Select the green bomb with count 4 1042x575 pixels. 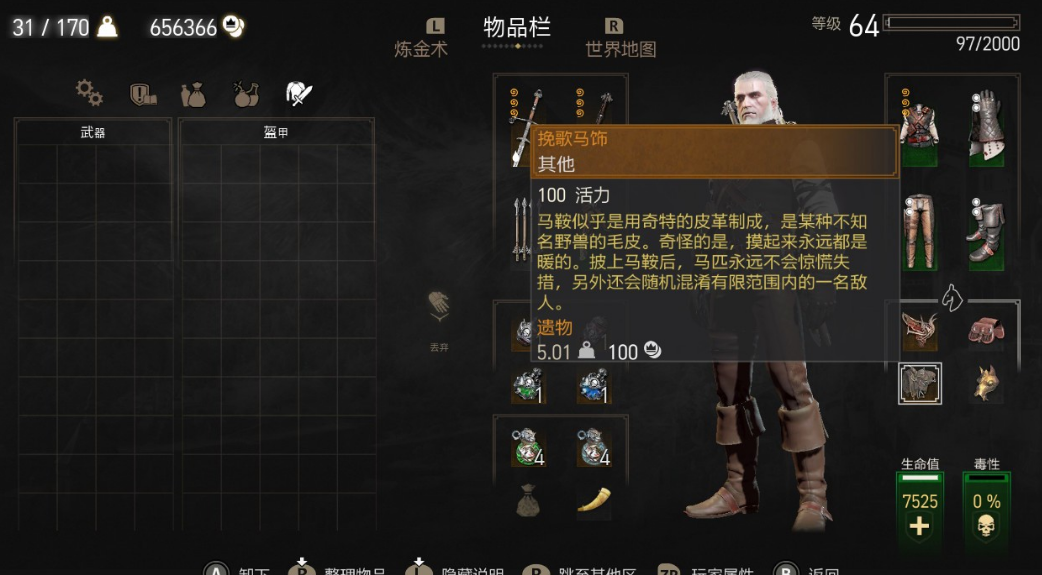529,447
